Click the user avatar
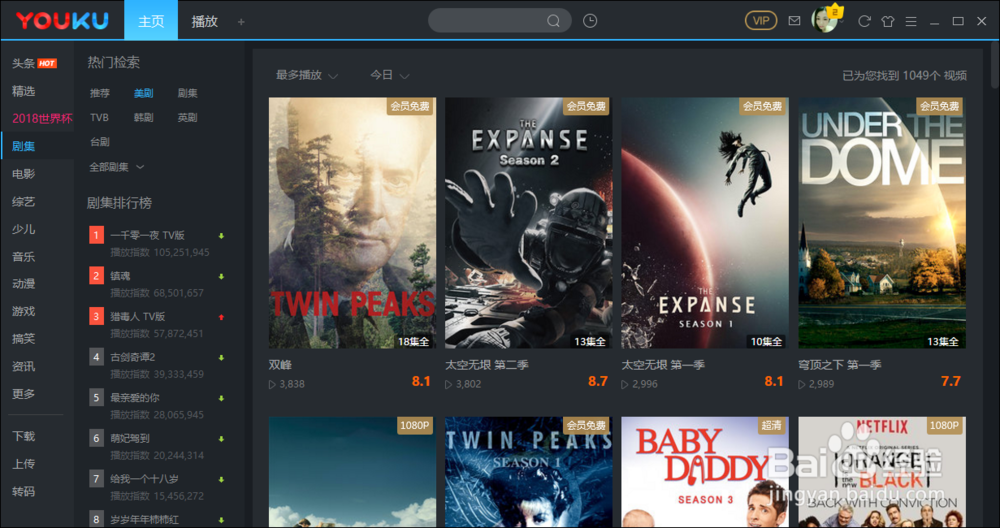This screenshot has width=1000, height=528. click(824, 20)
